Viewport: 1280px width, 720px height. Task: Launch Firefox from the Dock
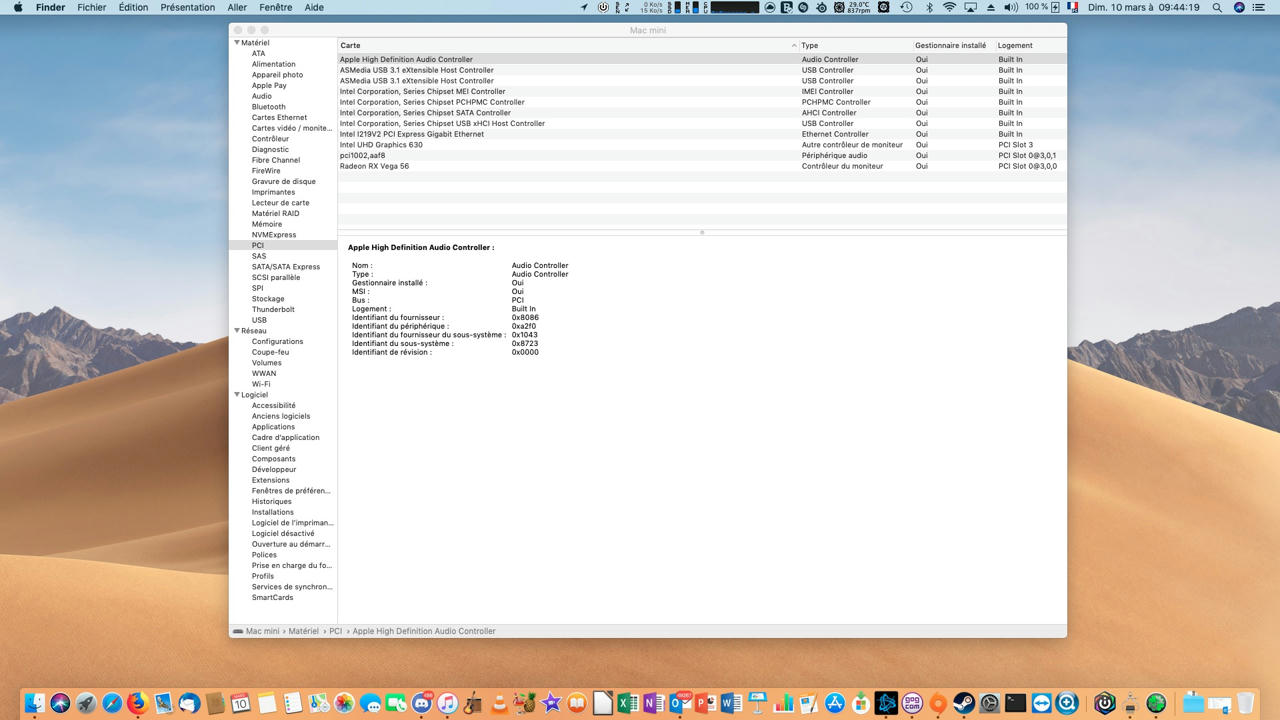(138, 703)
